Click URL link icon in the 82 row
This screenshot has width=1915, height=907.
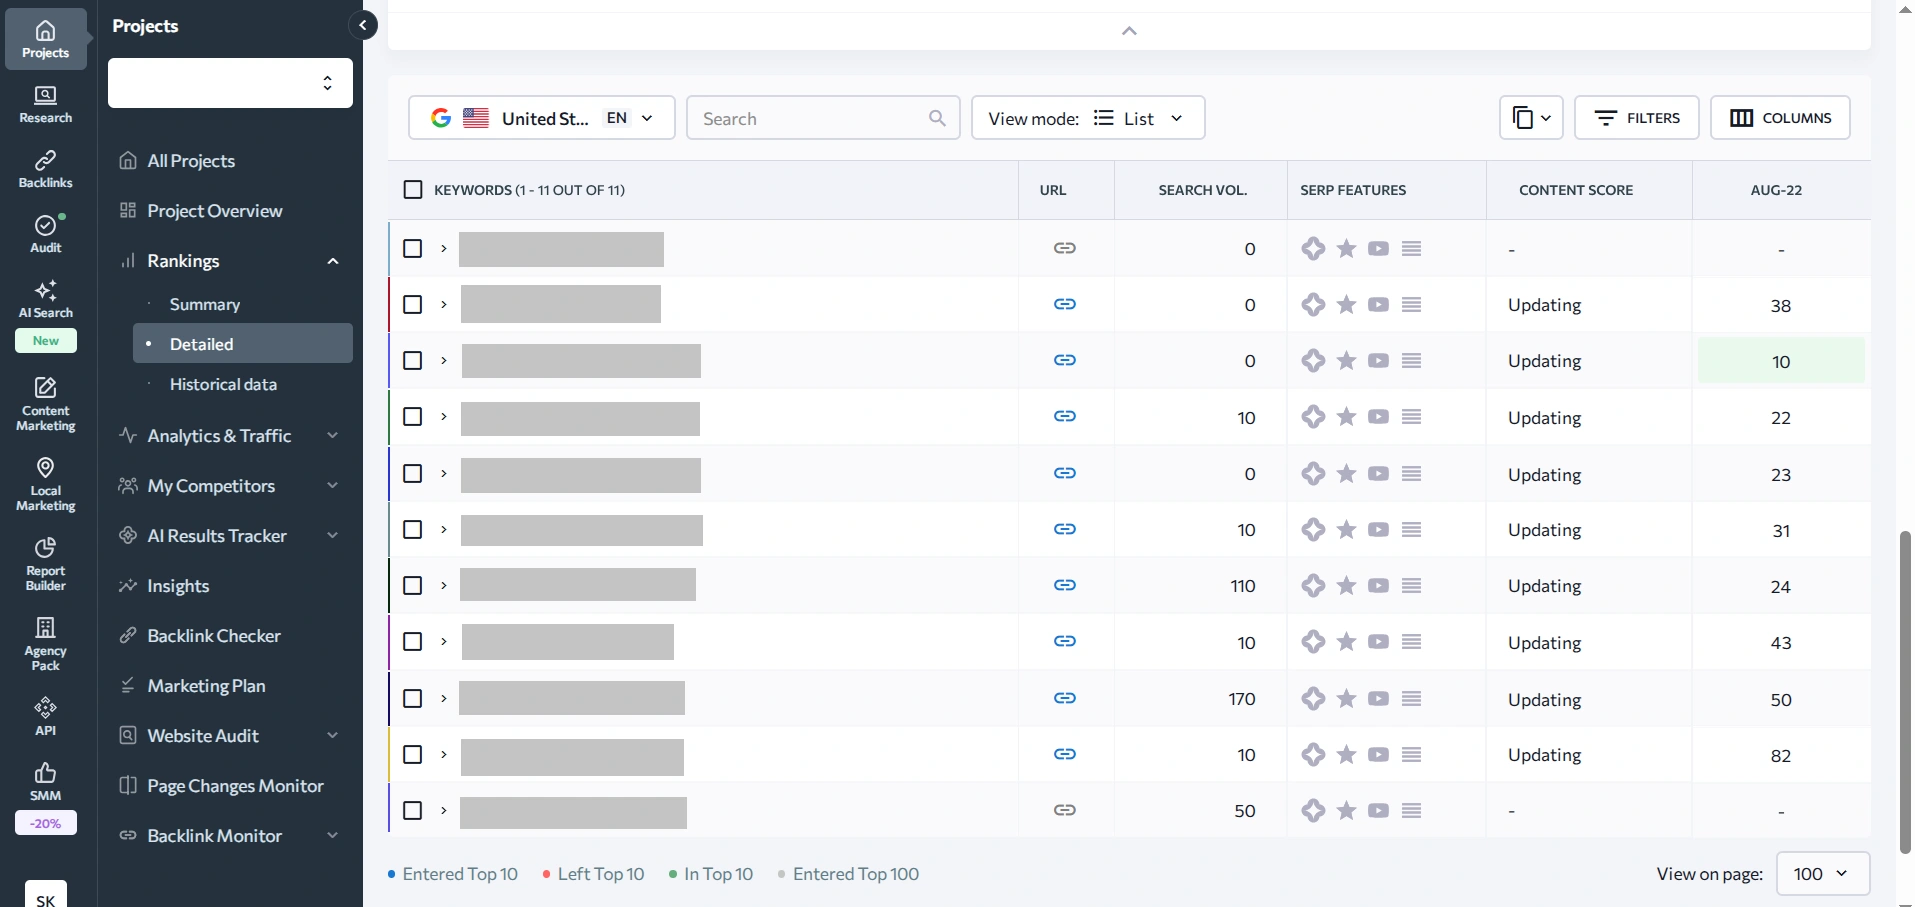click(x=1065, y=754)
